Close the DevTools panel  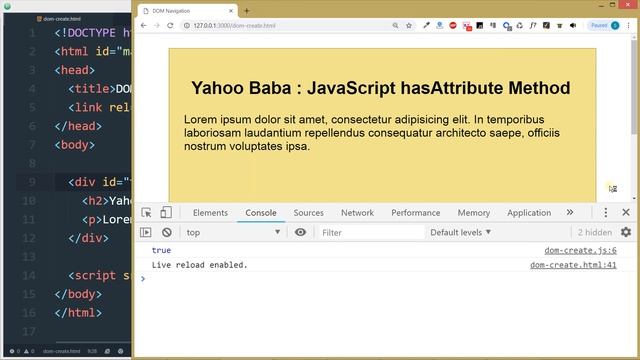[626, 212]
